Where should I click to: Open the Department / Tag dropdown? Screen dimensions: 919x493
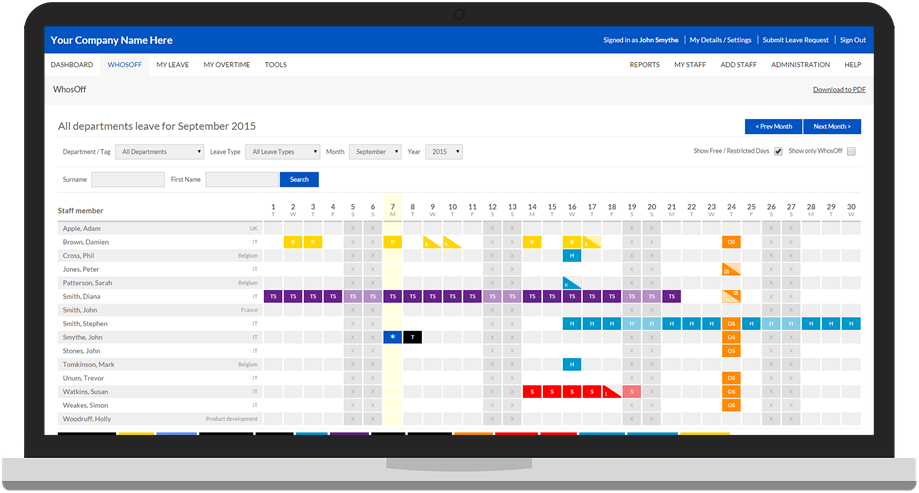coord(159,152)
